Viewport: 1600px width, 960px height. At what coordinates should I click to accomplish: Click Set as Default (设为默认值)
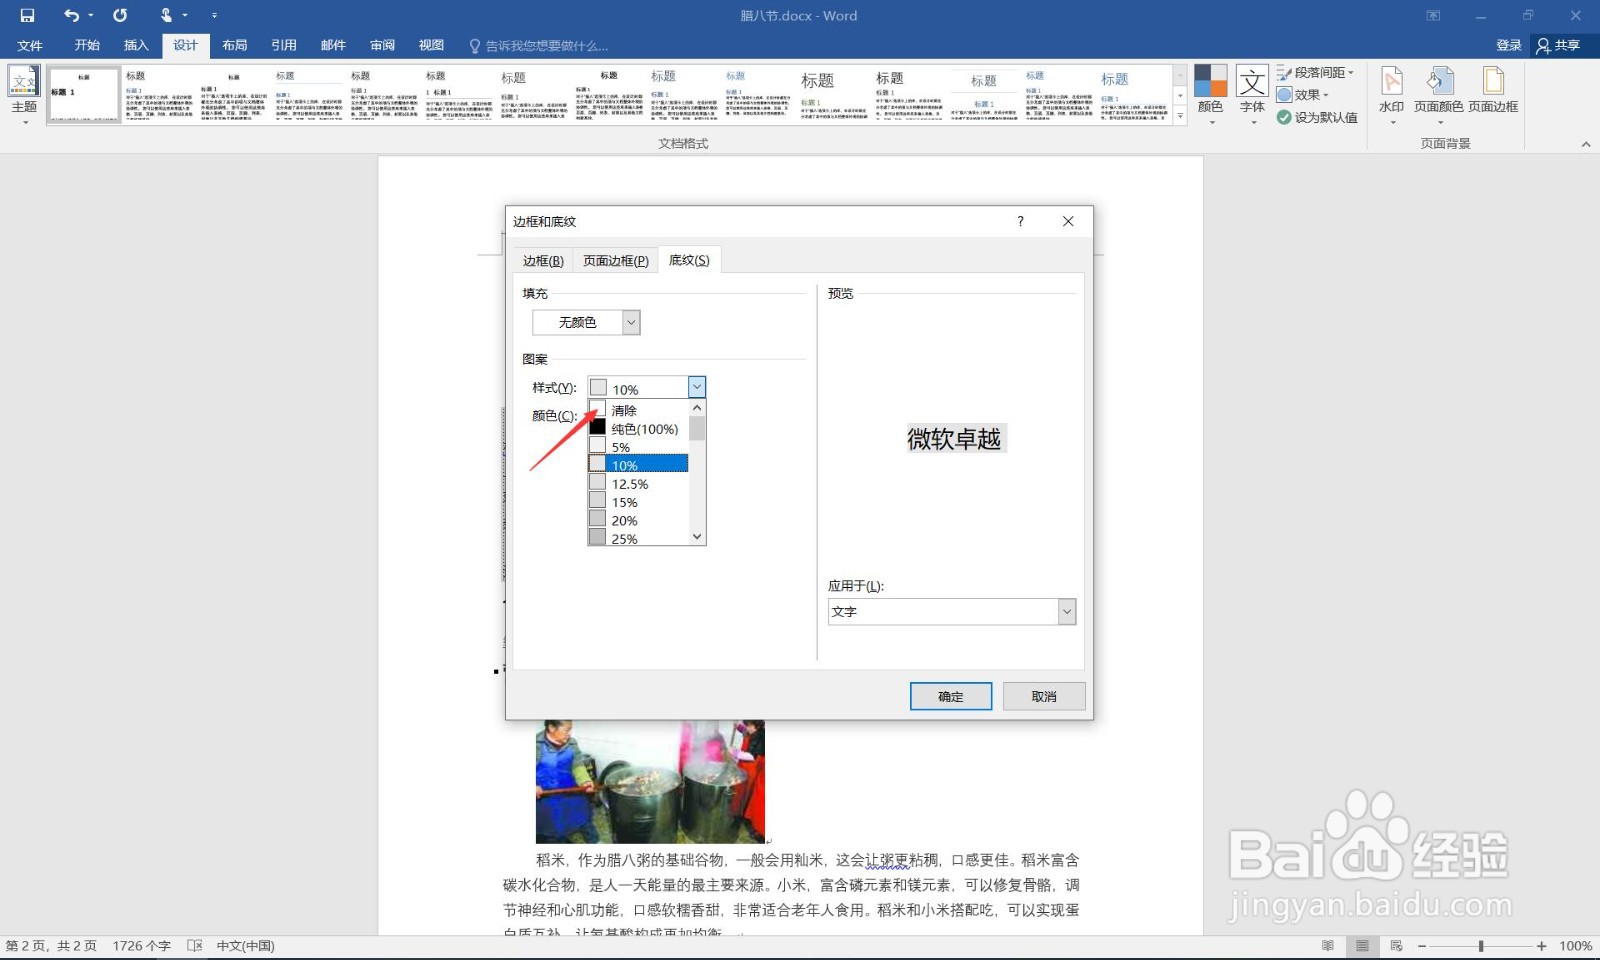(x=1317, y=117)
